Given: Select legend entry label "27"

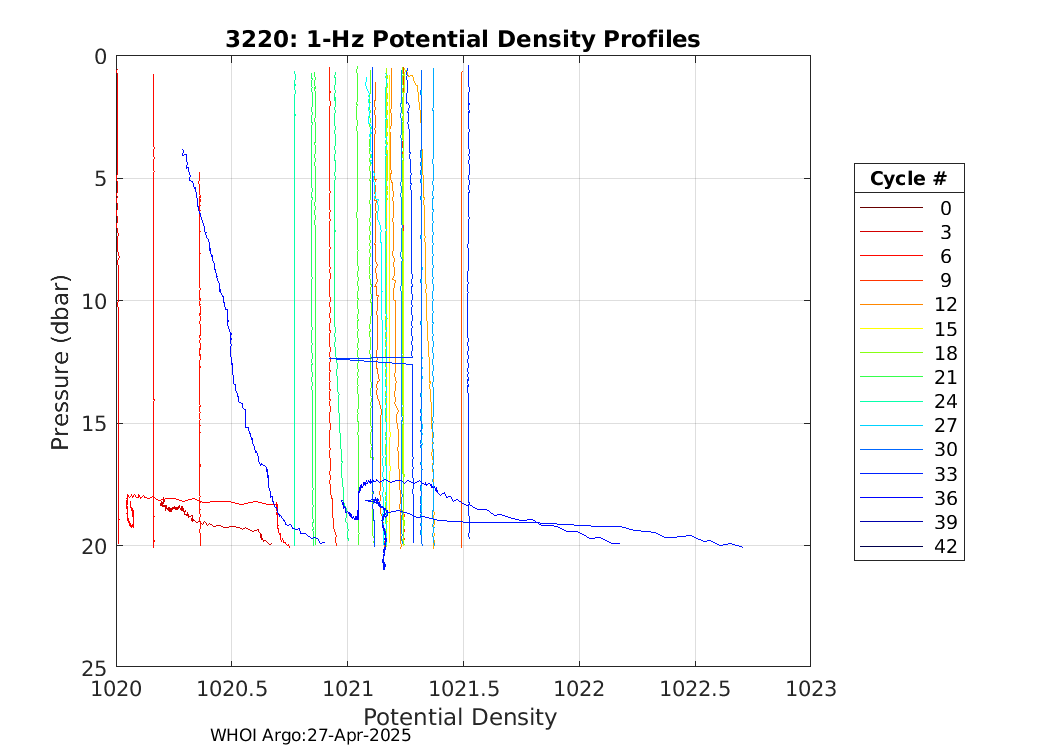Looking at the screenshot, I should coord(946,426).
